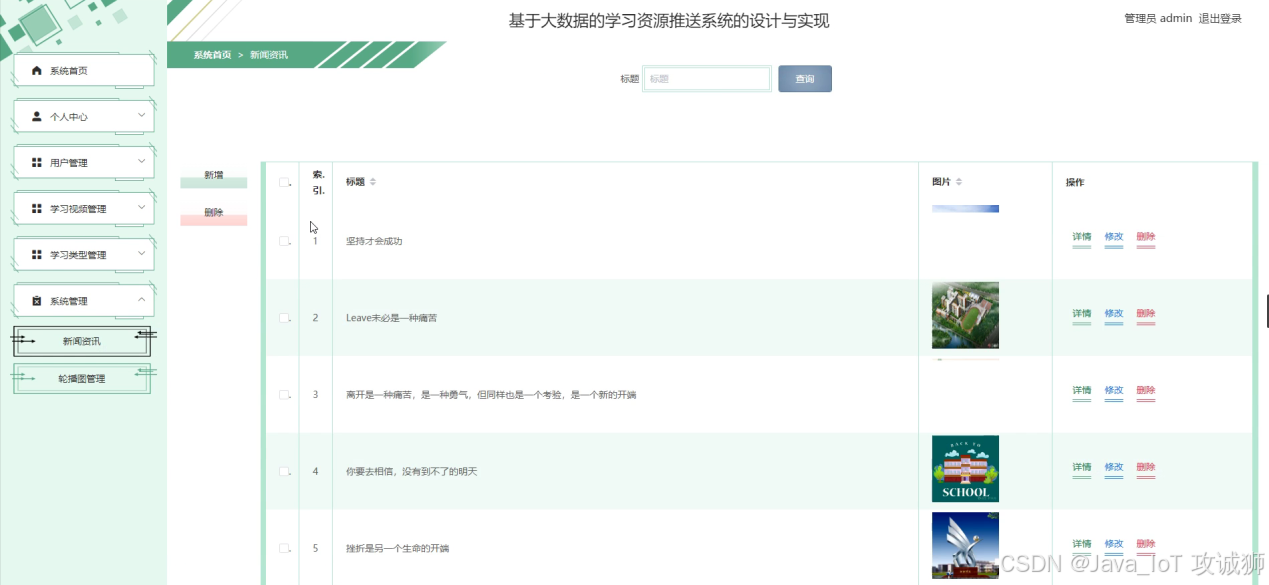Viewport: 1269px width, 585px height.
Task: Select the 轮播图管理 submenu item
Action: pyautogui.click(x=82, y=379)
